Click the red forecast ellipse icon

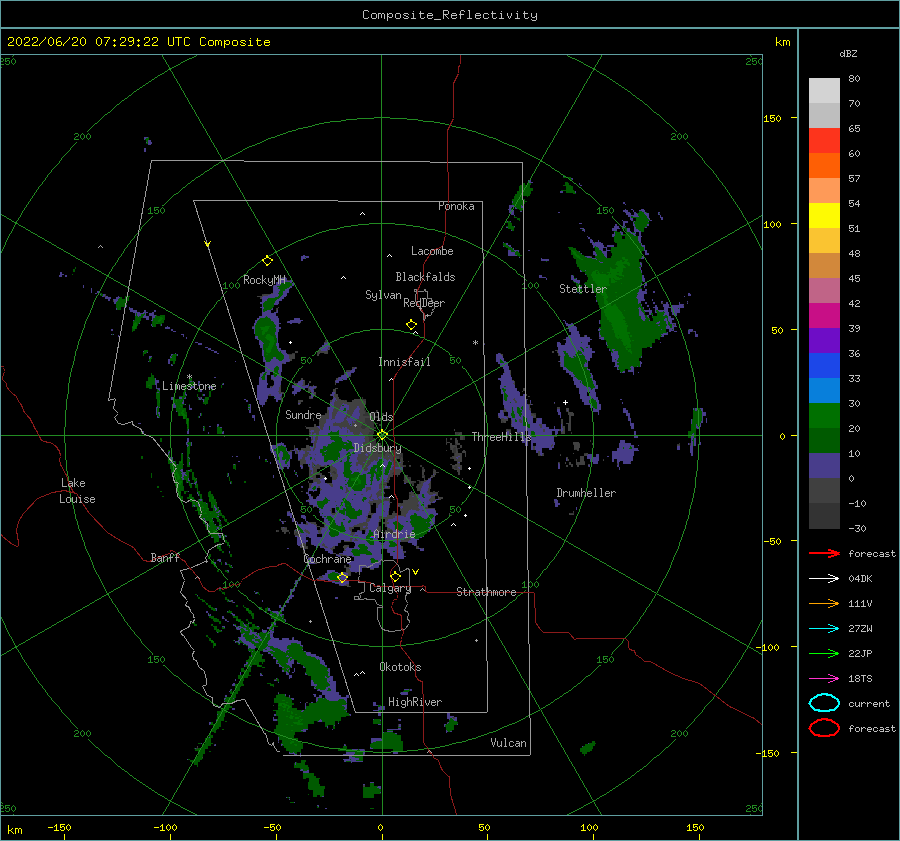[x=824, y=728]
